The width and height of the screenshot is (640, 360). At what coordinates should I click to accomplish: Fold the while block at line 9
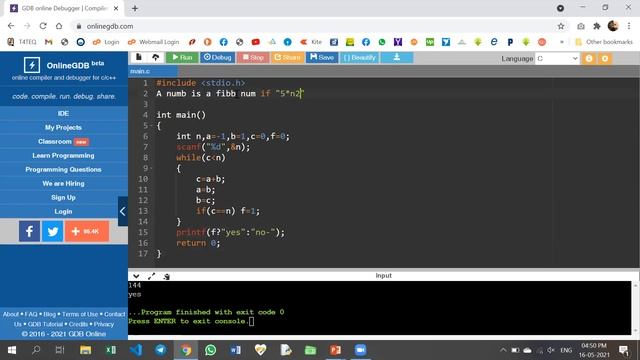151,168
